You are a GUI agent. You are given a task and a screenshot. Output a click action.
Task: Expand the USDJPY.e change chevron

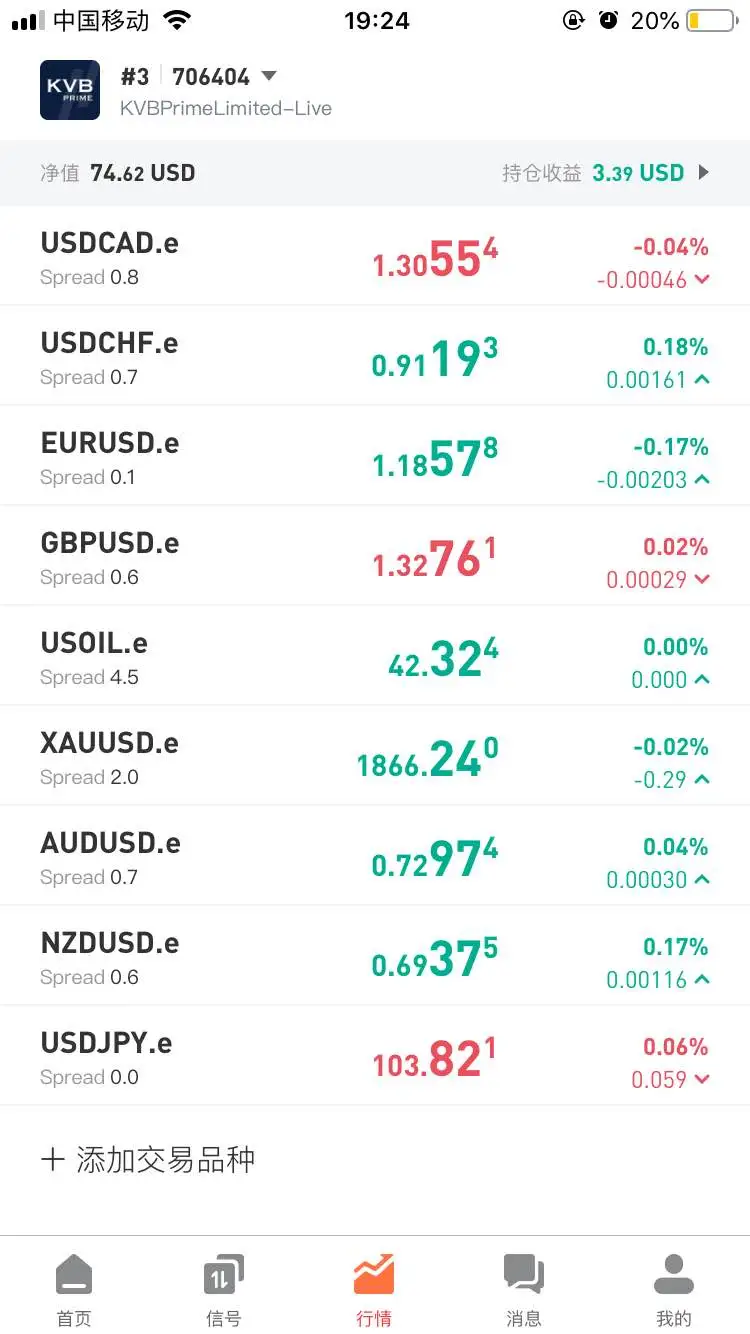click(x=702, y=1080)
